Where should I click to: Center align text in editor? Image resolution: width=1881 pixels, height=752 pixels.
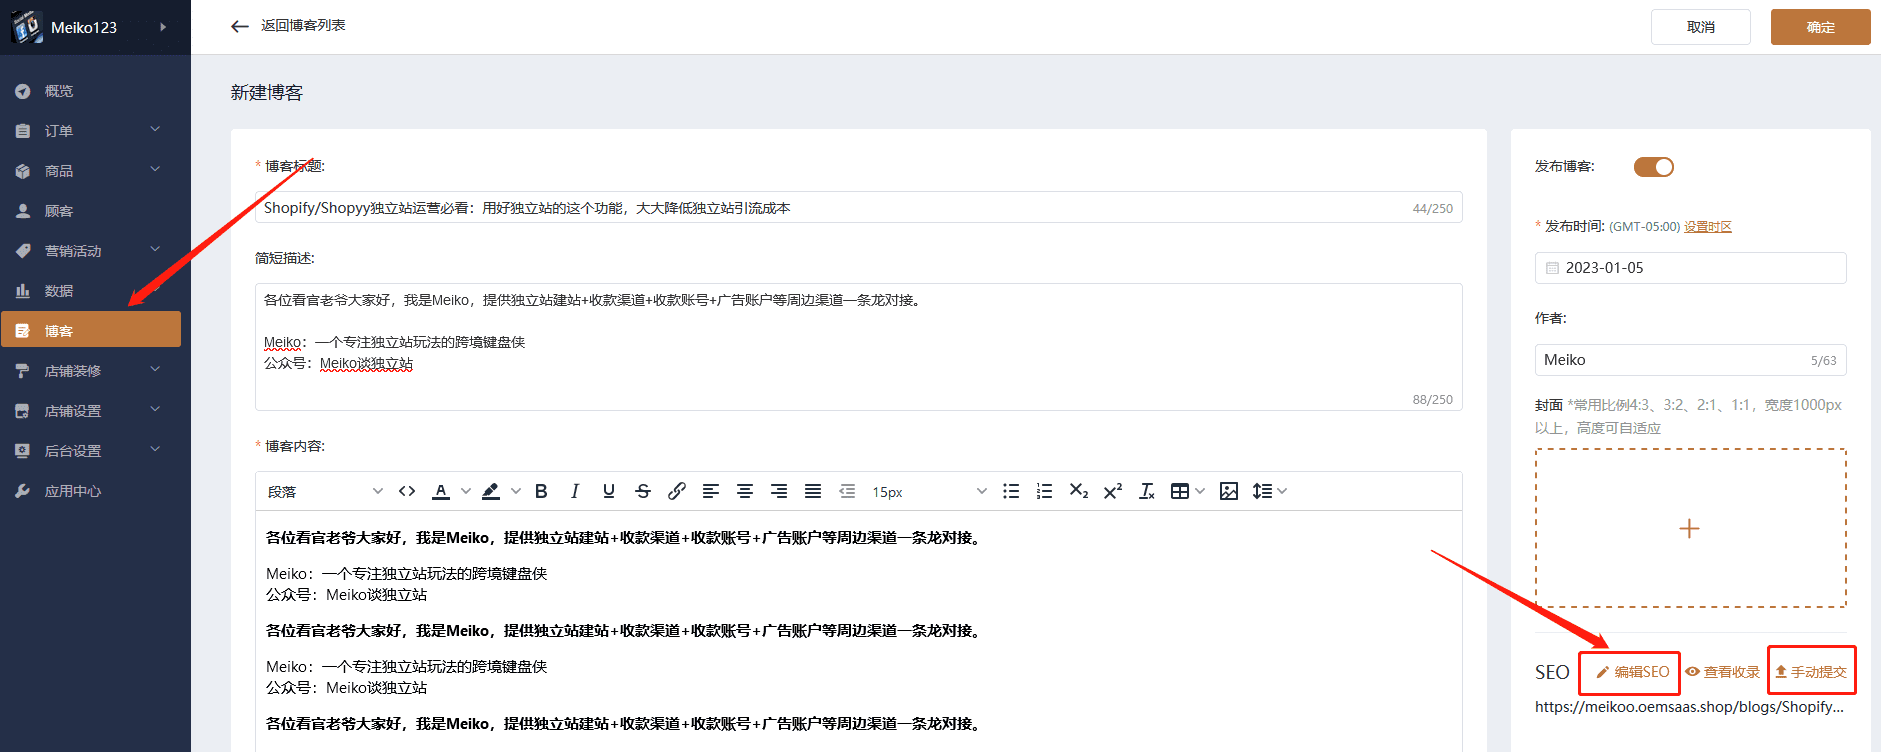745,491
